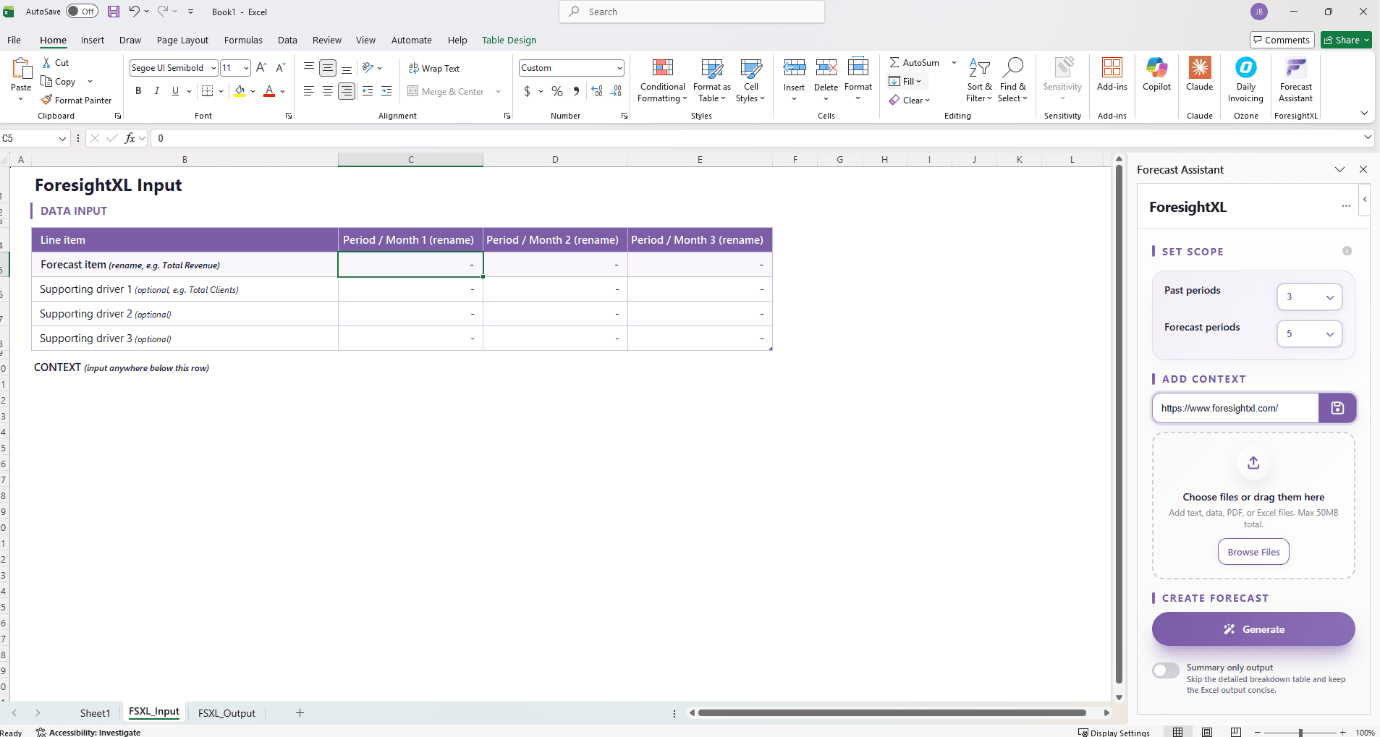Switch to the Sheet1 tab
The image size is (1380, 737).
95,713
